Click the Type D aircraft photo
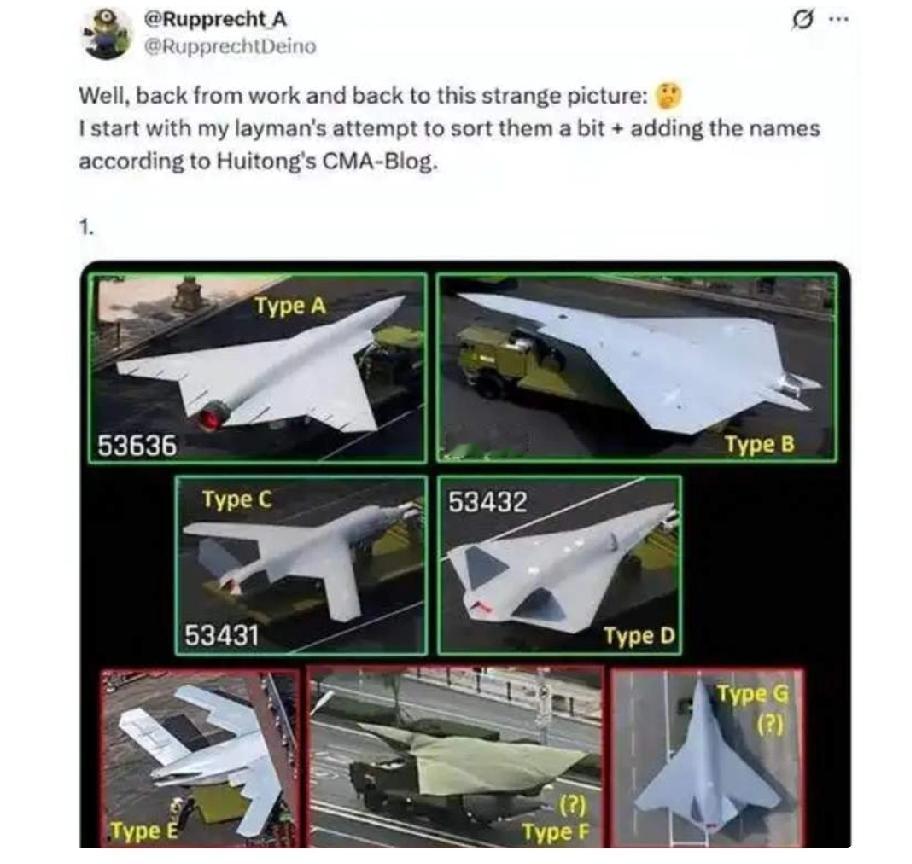 [559, 566]
